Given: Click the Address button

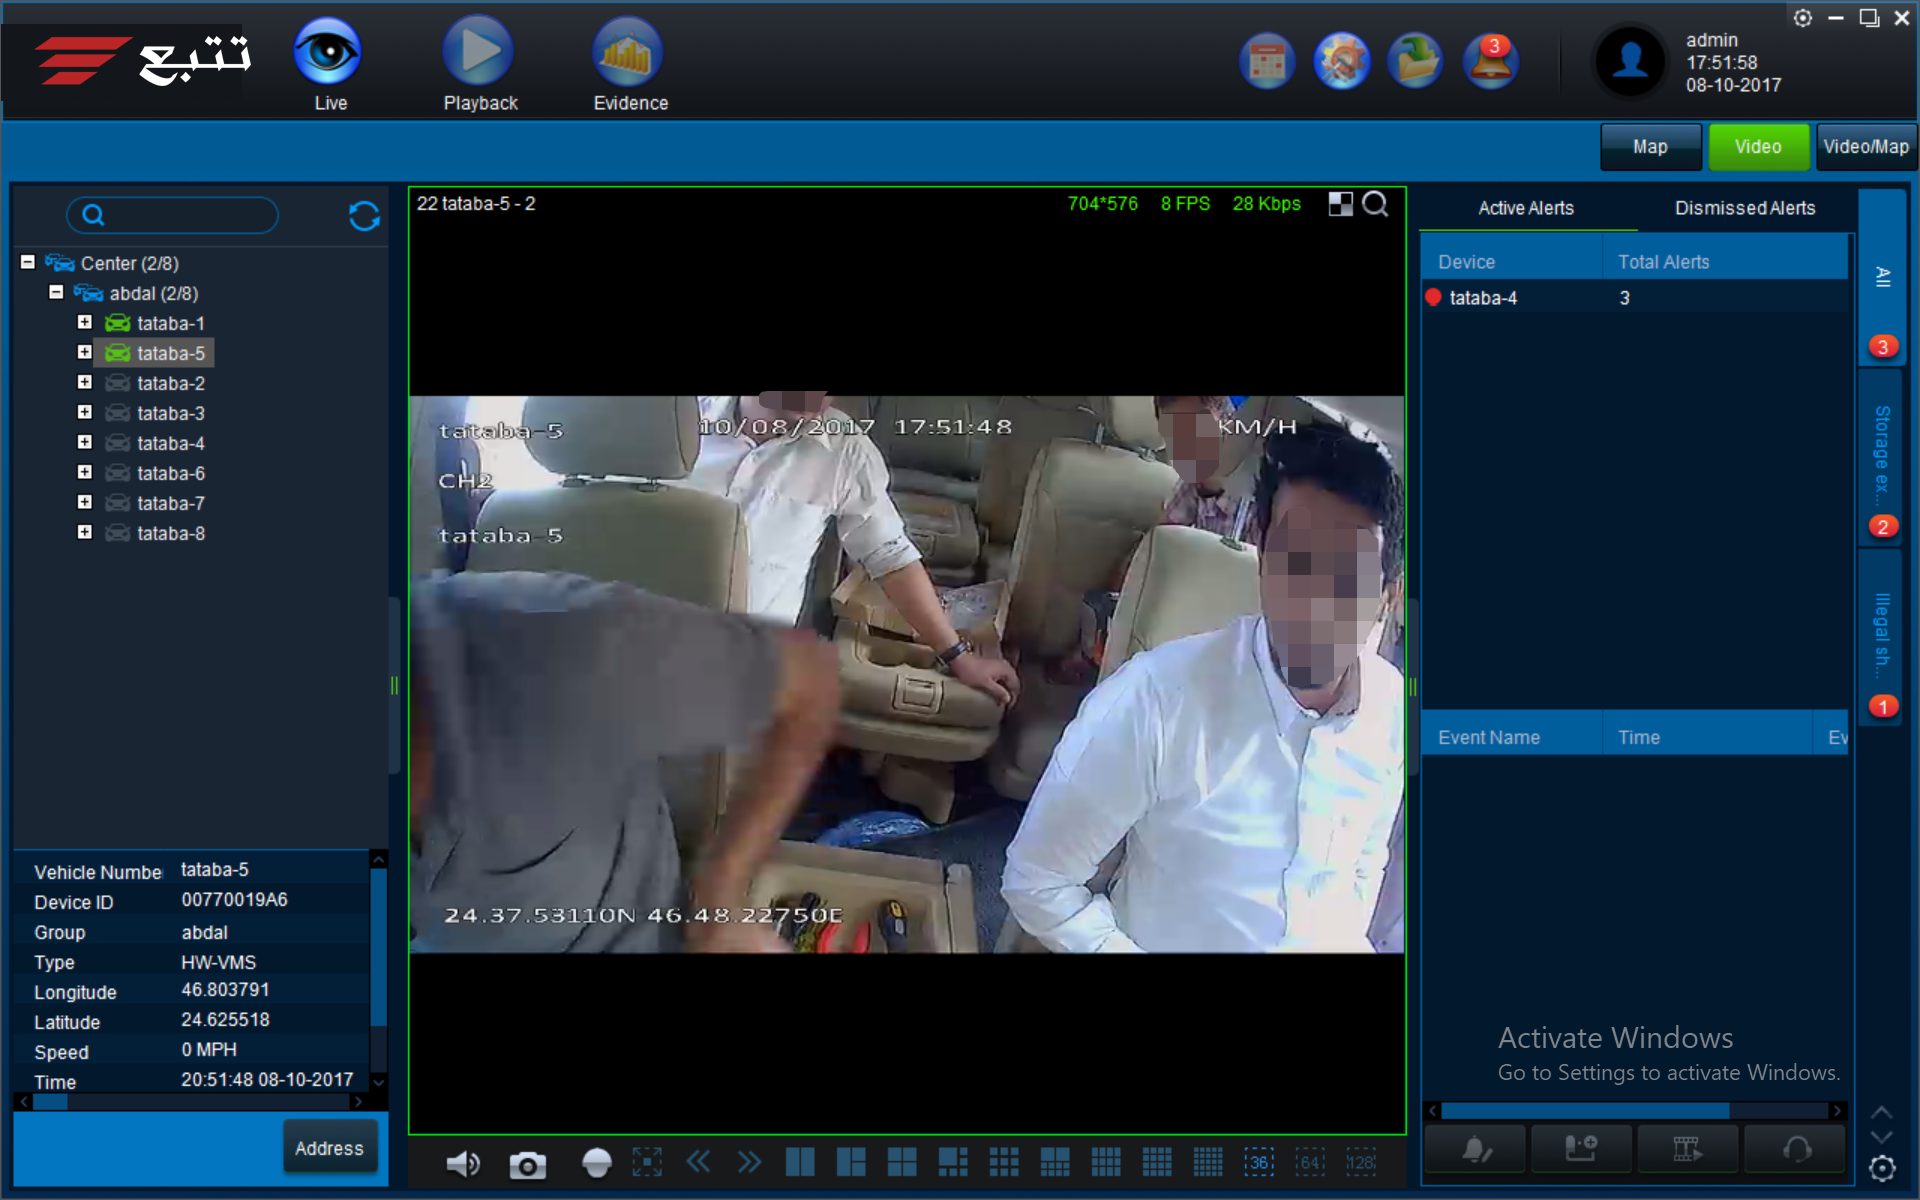Looking at the screenshot, I should point(329,1148).
